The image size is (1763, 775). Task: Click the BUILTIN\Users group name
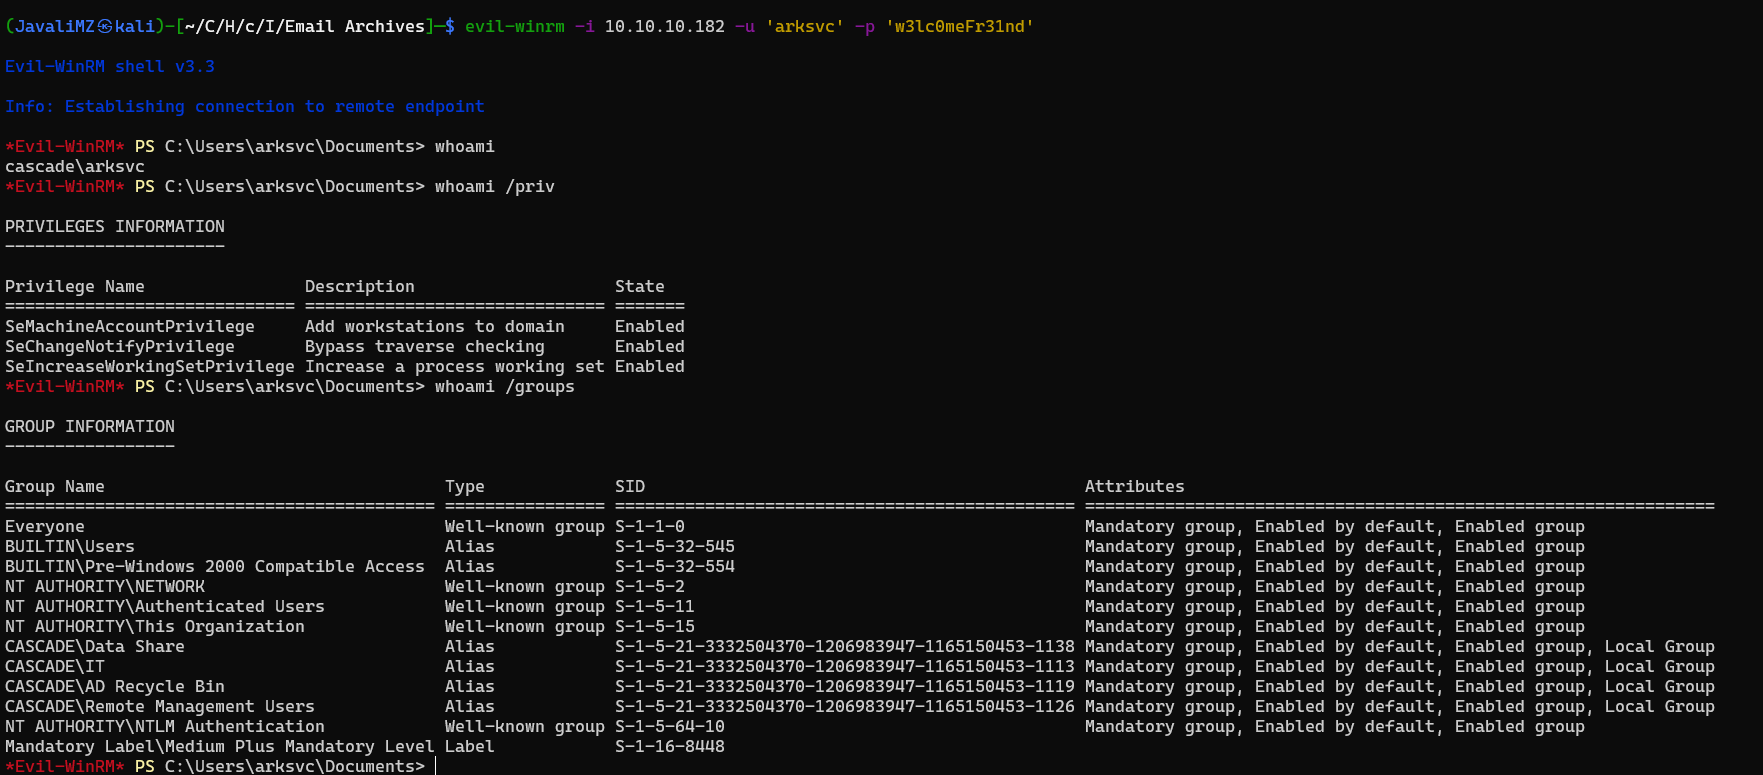[x=70, y=546]
